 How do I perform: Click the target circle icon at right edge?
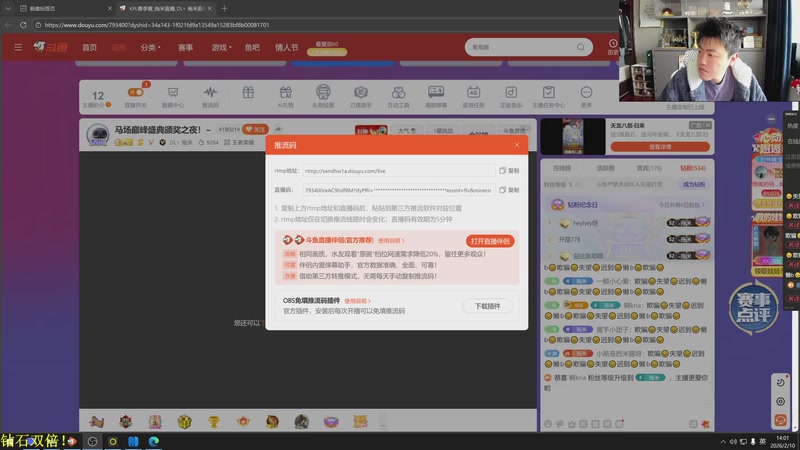click(x=781, y=402)
